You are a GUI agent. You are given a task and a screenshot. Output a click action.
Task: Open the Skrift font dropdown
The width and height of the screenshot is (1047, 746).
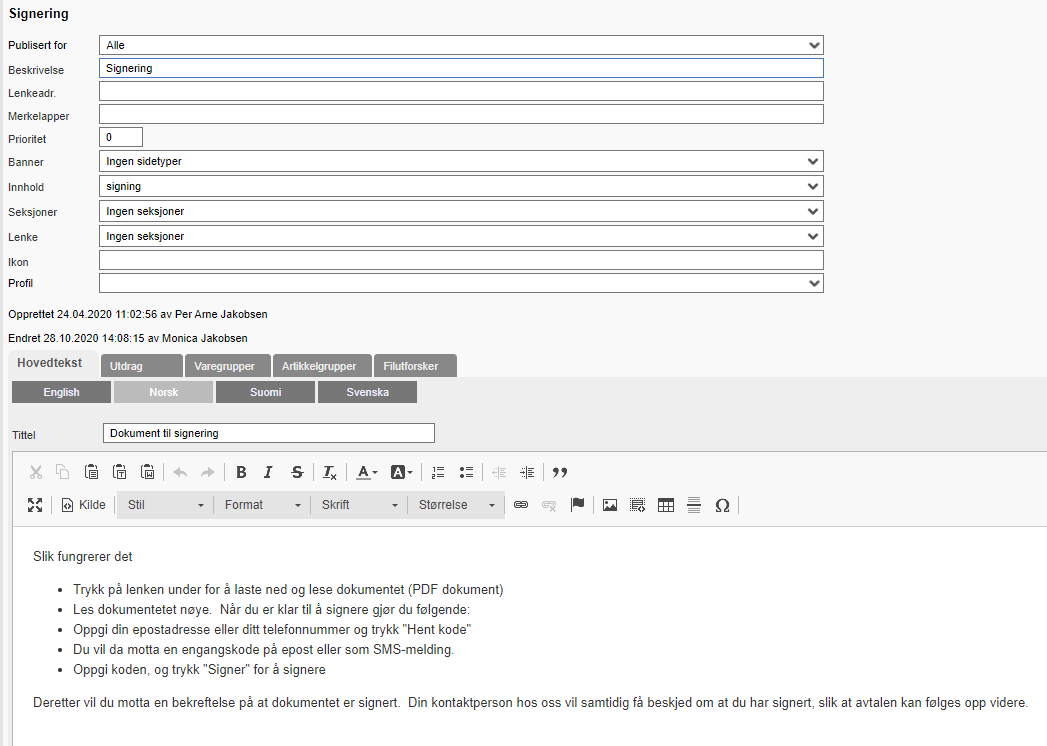(x=359, y=505)
